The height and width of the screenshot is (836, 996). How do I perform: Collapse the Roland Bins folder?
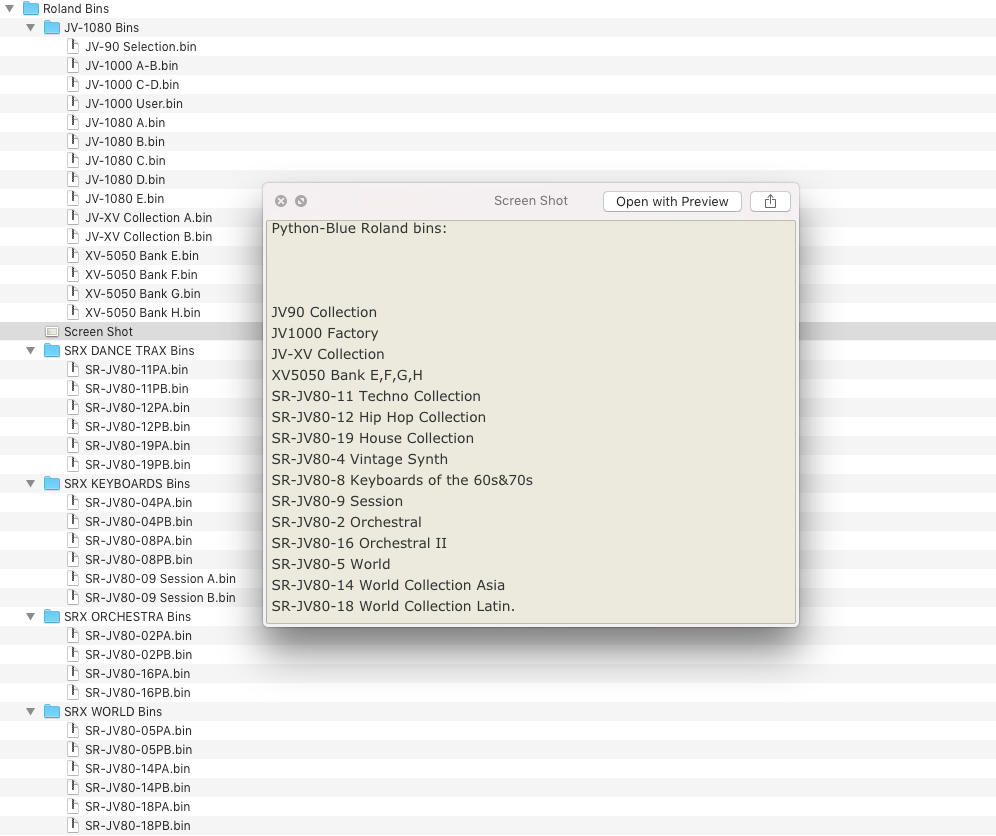point(10,9)
